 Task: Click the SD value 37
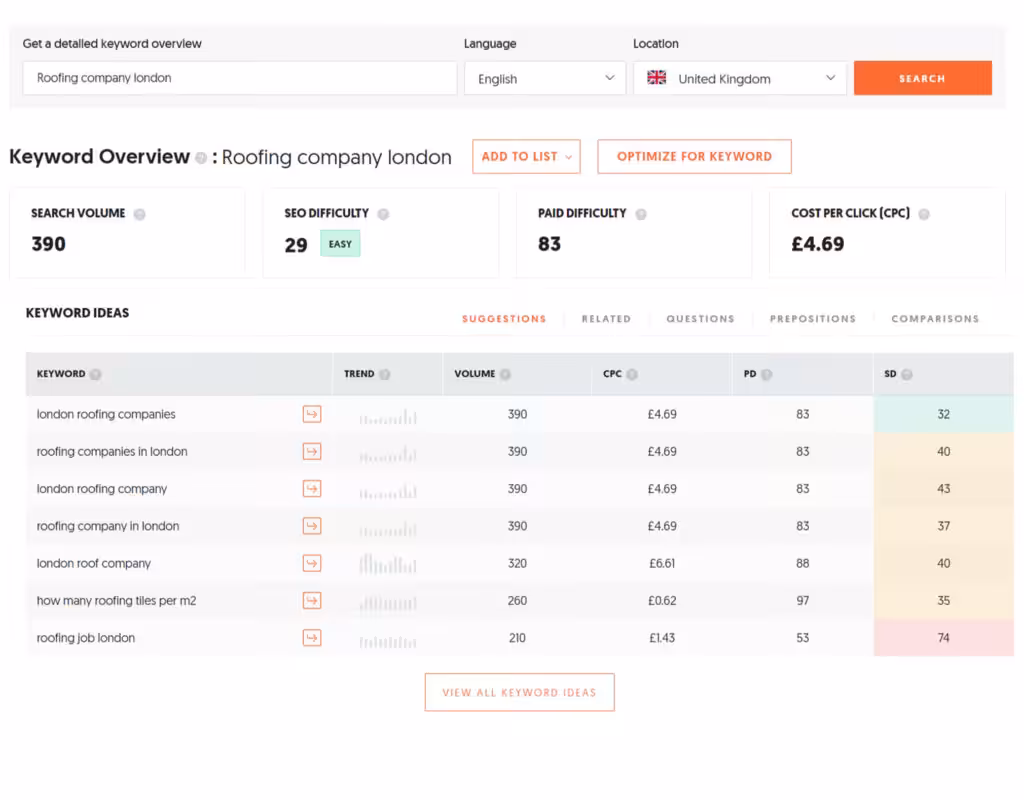(944, 526)
